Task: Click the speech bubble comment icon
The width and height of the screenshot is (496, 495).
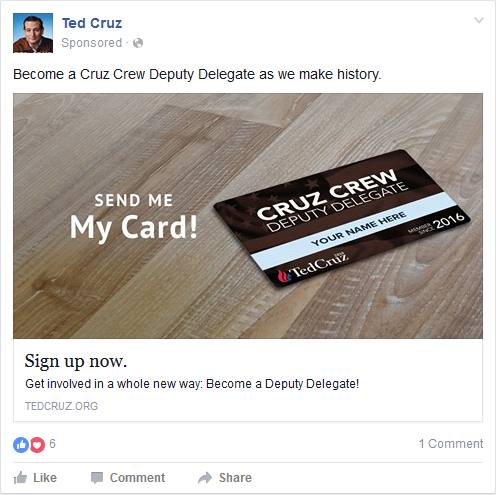Action: click(97, 478)
